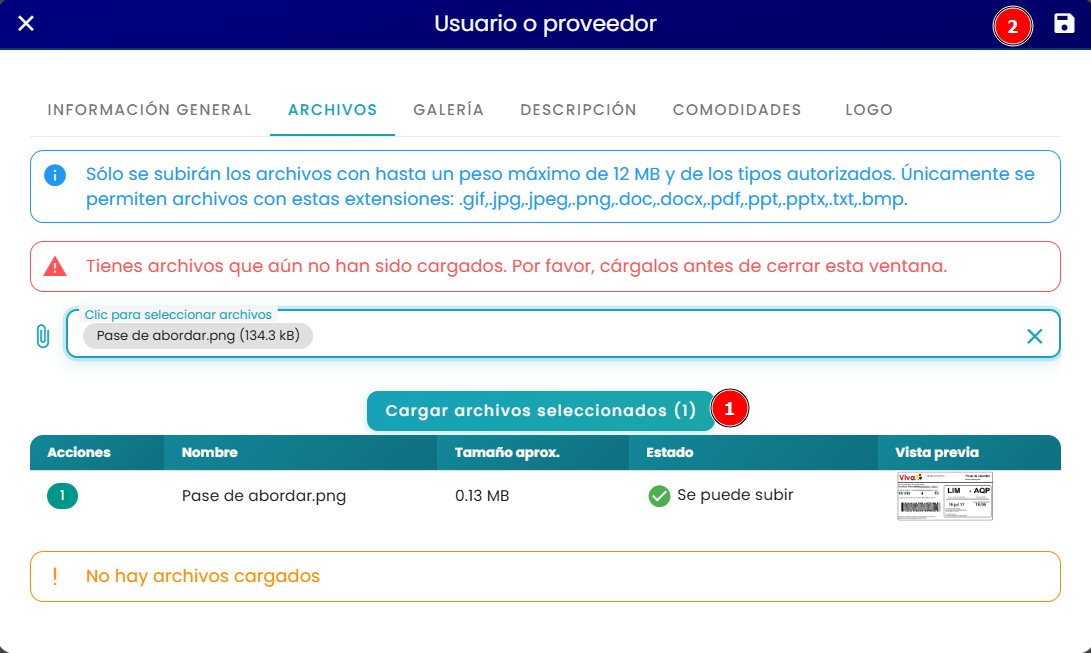Open the Información General tab

click(150, 110)
